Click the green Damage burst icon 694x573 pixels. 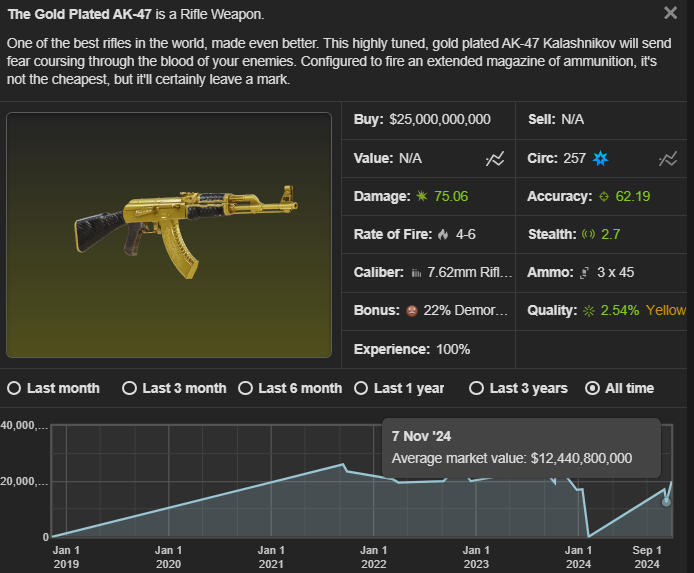click(422, 196)
